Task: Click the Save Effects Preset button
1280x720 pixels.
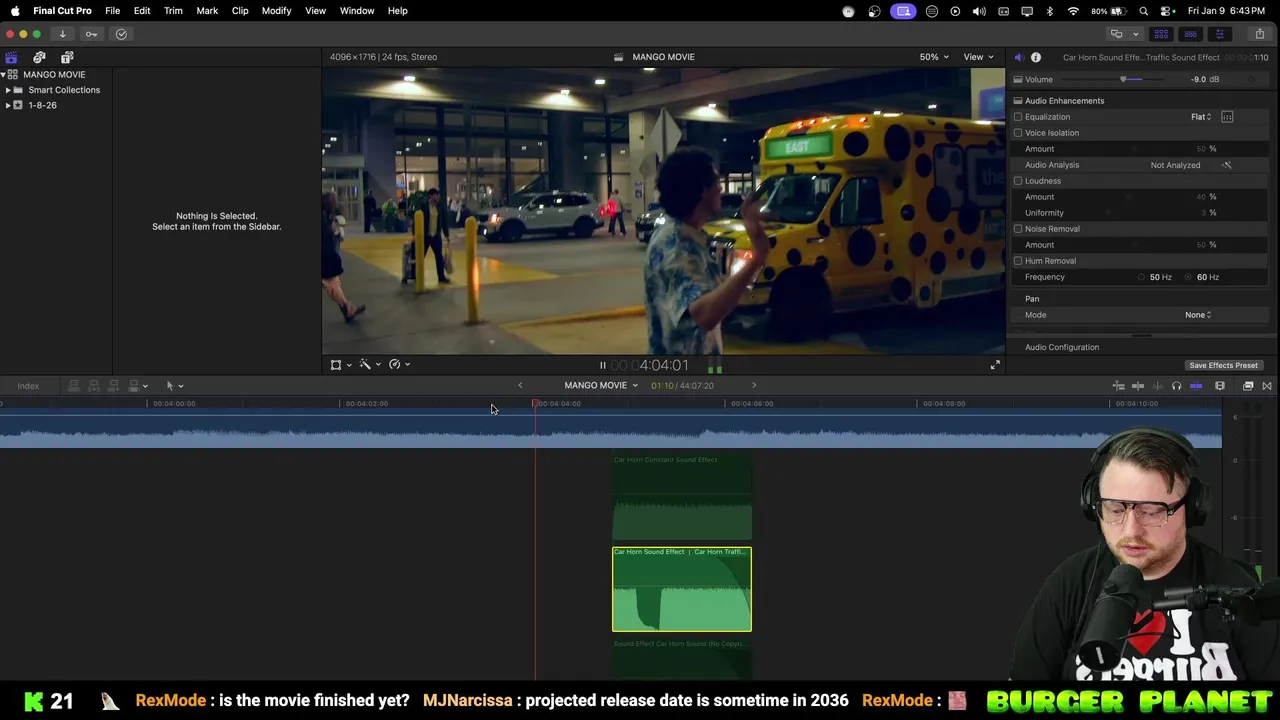Action: click(1223, 366)
